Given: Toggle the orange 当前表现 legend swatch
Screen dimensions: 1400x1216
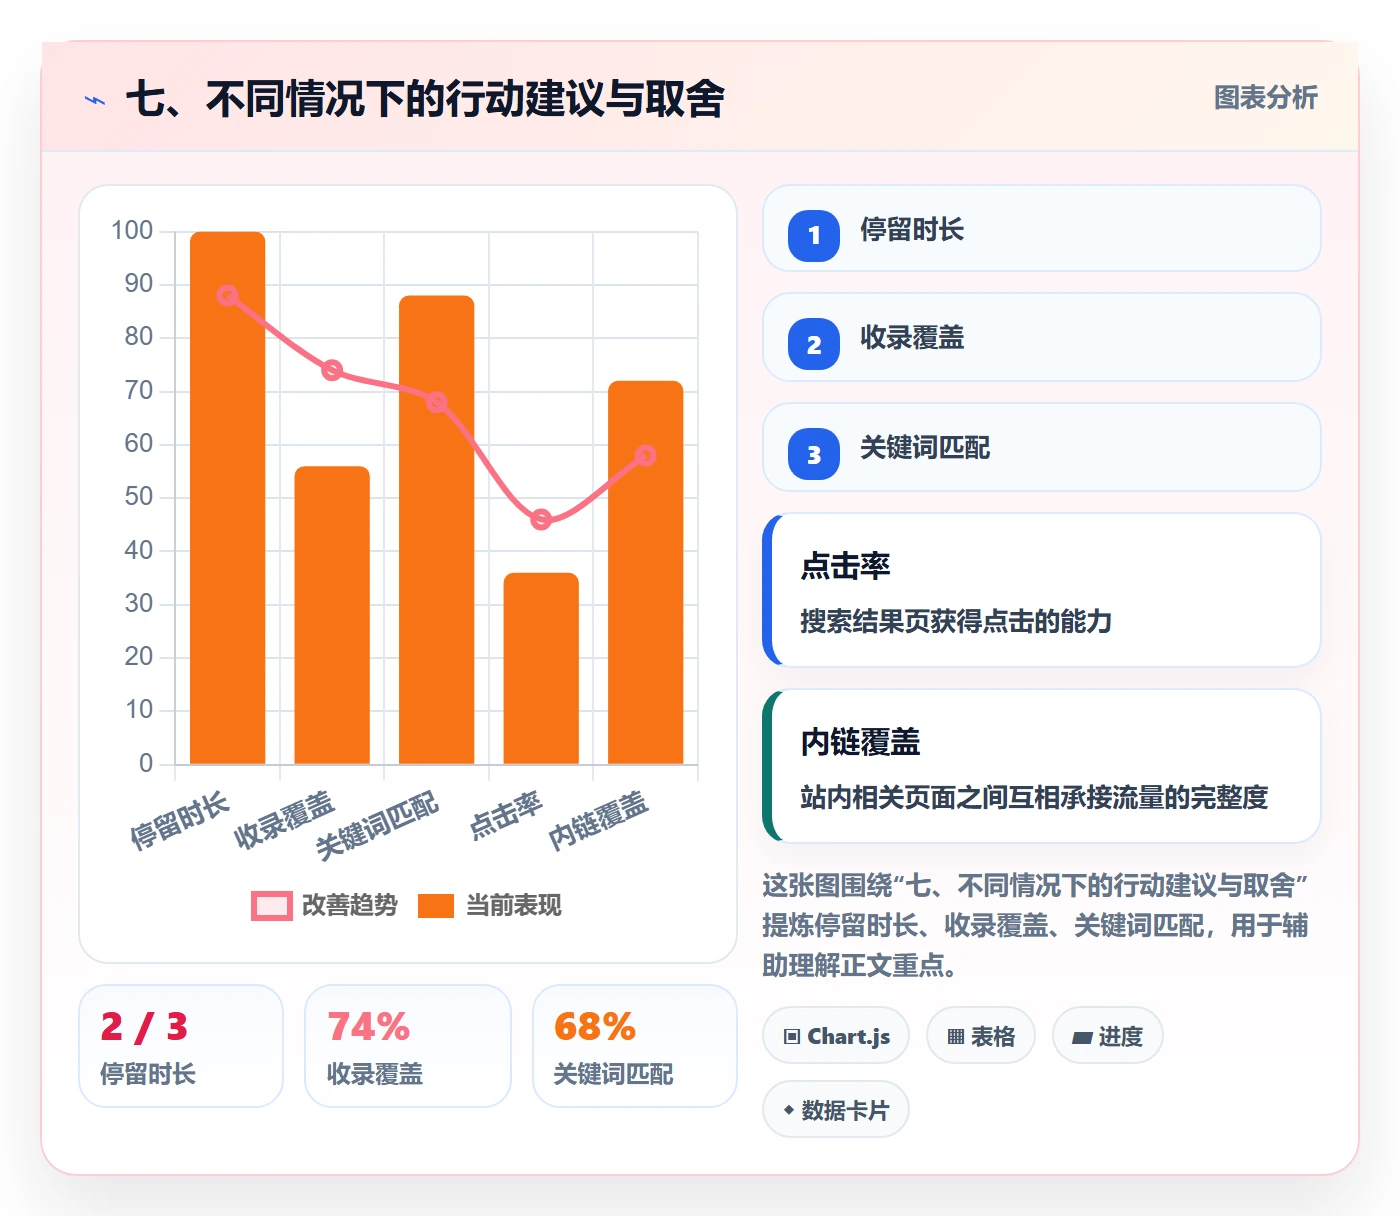Looking at the screenshot, I should click(x=436, y=905).
